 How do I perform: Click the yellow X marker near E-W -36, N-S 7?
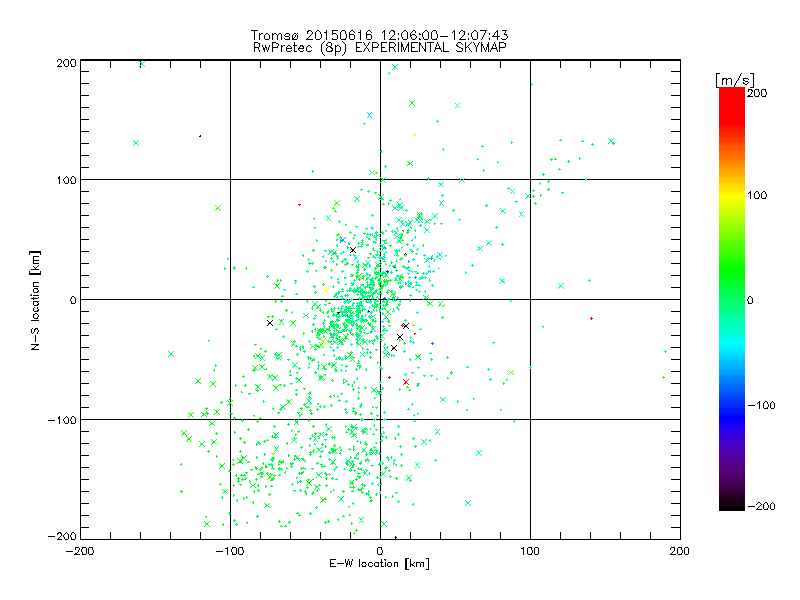click(326, 291)
